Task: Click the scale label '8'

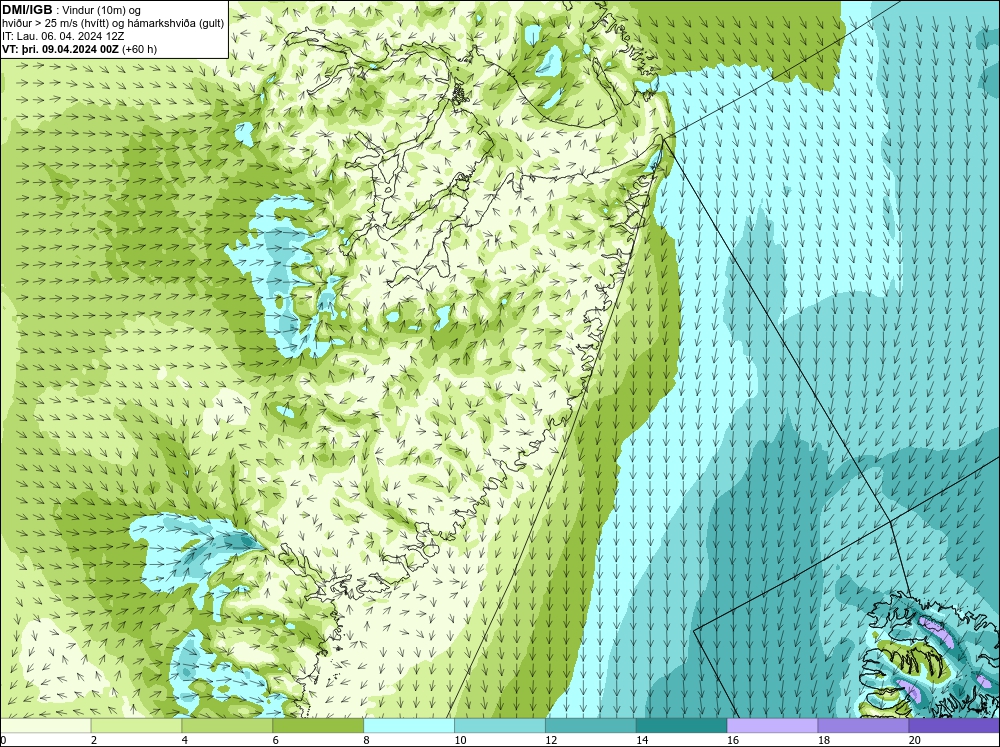Action: pos(367,740)
